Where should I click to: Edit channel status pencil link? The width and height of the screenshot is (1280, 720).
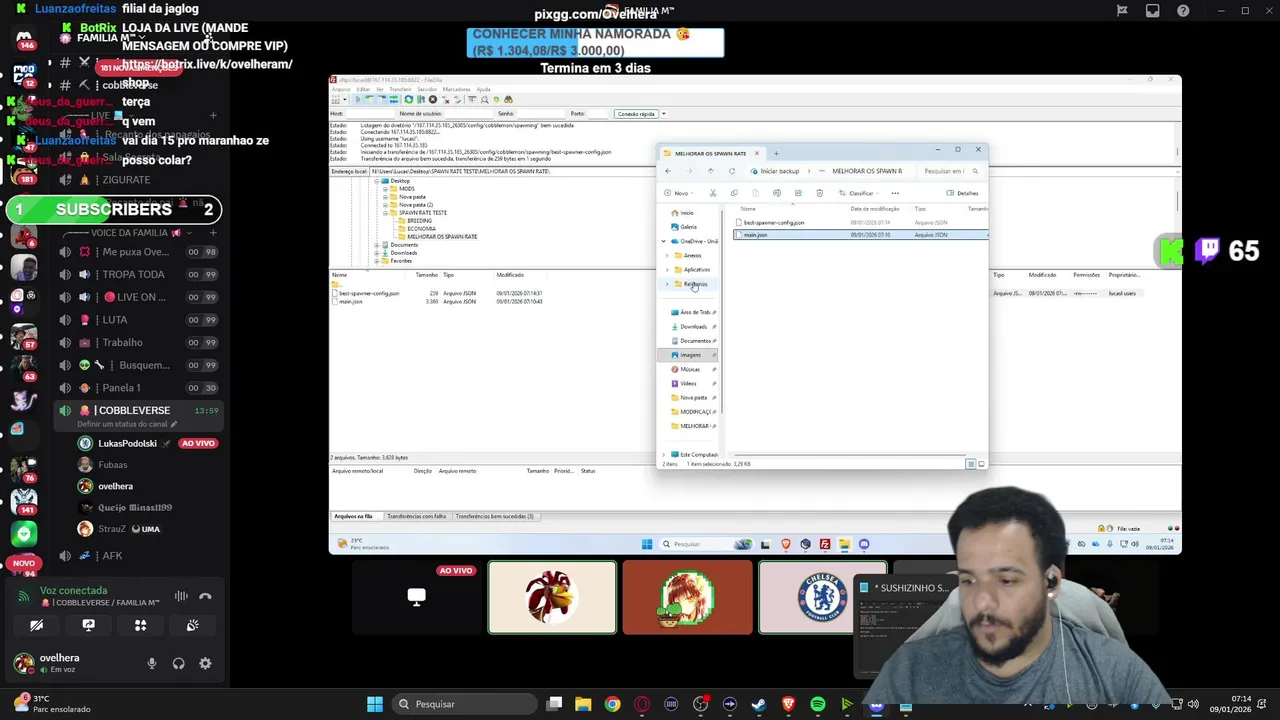(x=127, y=424)
